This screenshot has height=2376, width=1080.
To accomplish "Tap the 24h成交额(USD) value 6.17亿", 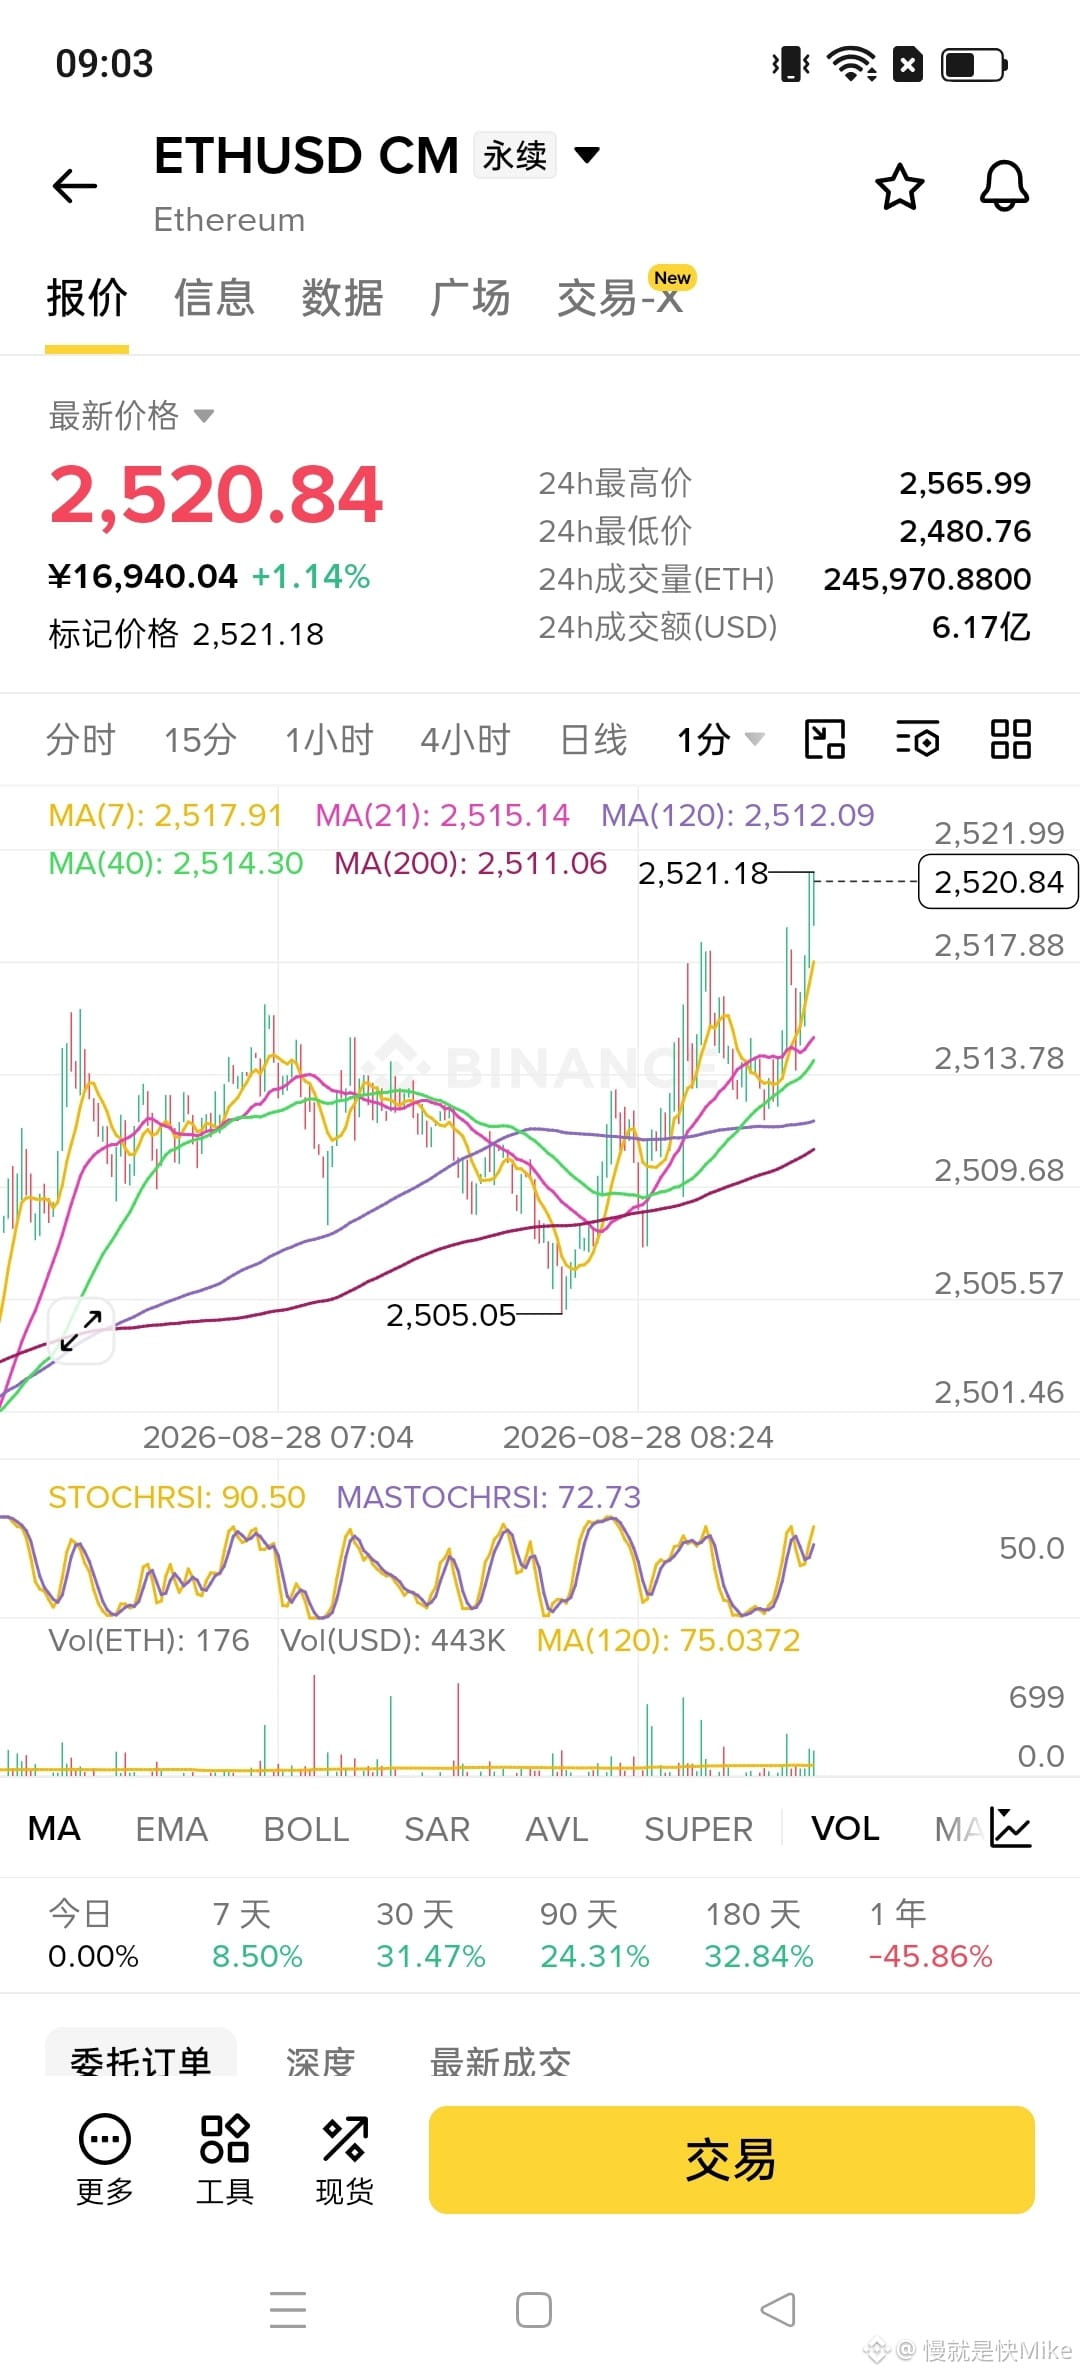I will click(981, 627).
